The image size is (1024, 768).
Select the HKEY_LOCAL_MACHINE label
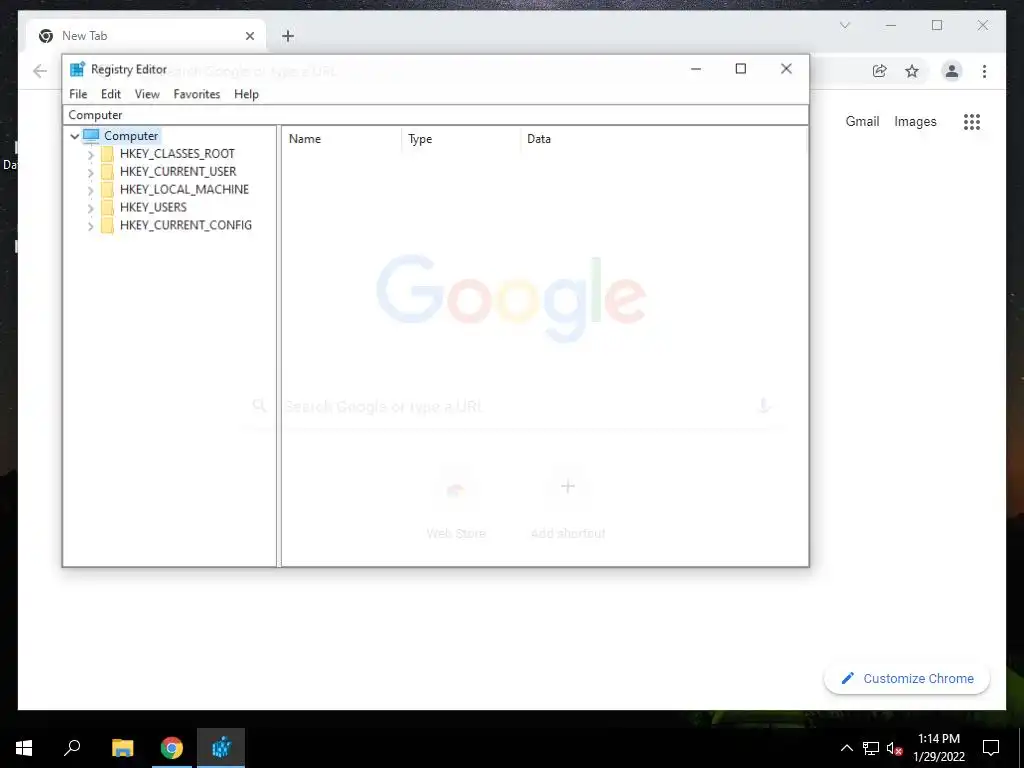(x=184, y=189)
